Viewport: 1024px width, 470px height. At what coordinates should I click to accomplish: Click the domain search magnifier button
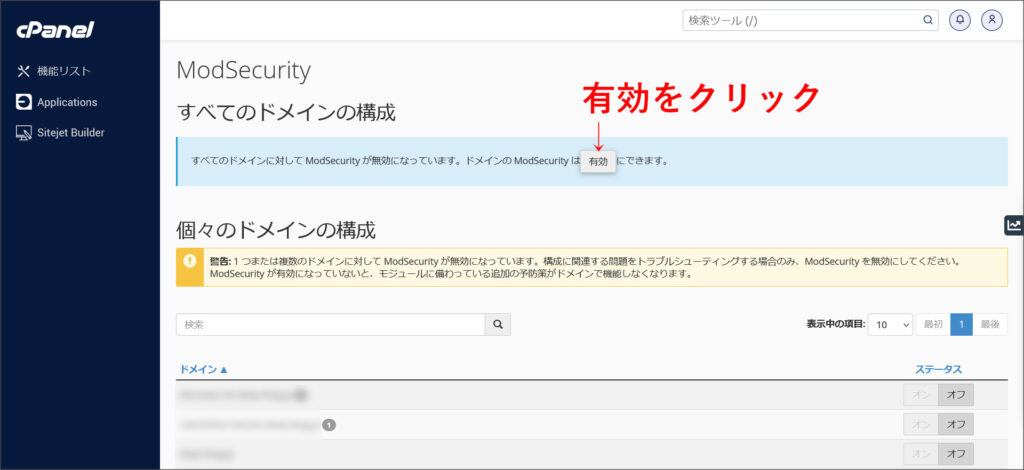[x=498, y=324]
